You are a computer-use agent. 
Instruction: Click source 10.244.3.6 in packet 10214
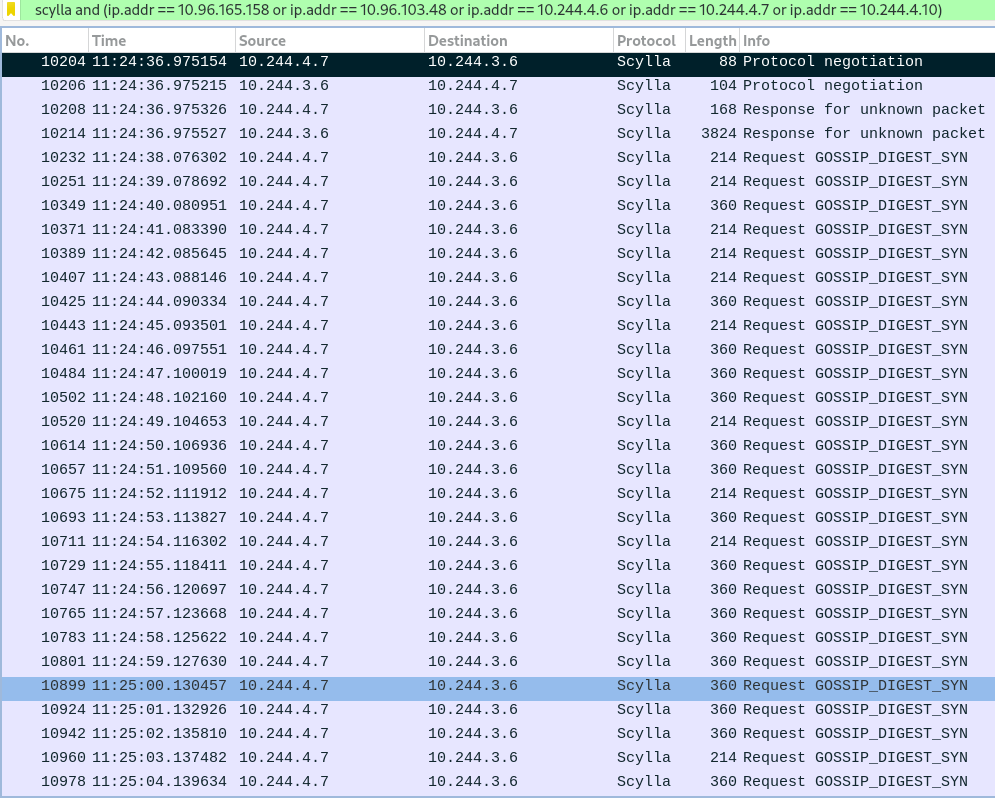(x=284, y=134)
